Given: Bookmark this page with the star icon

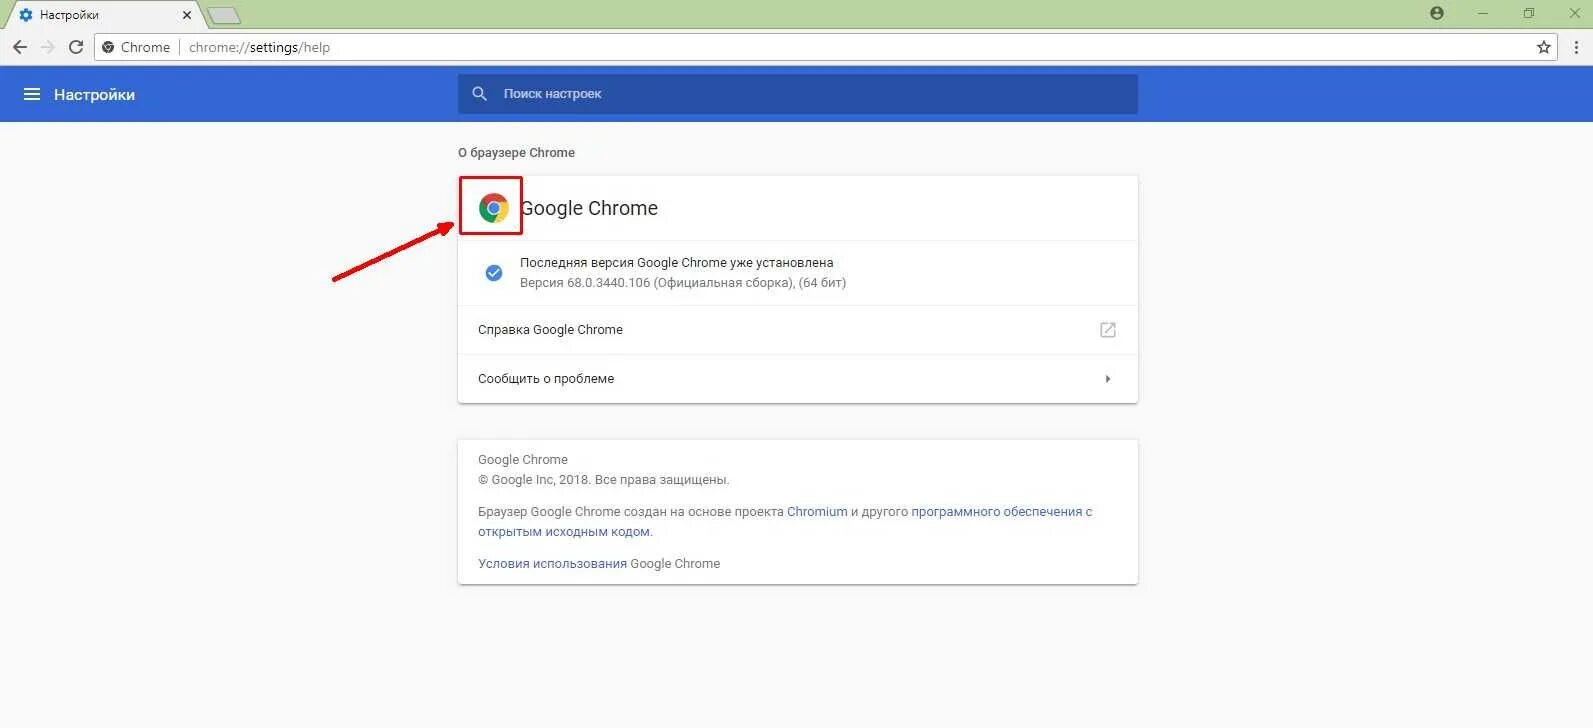Looking at the screenshot, I should tap(1544, 47).
